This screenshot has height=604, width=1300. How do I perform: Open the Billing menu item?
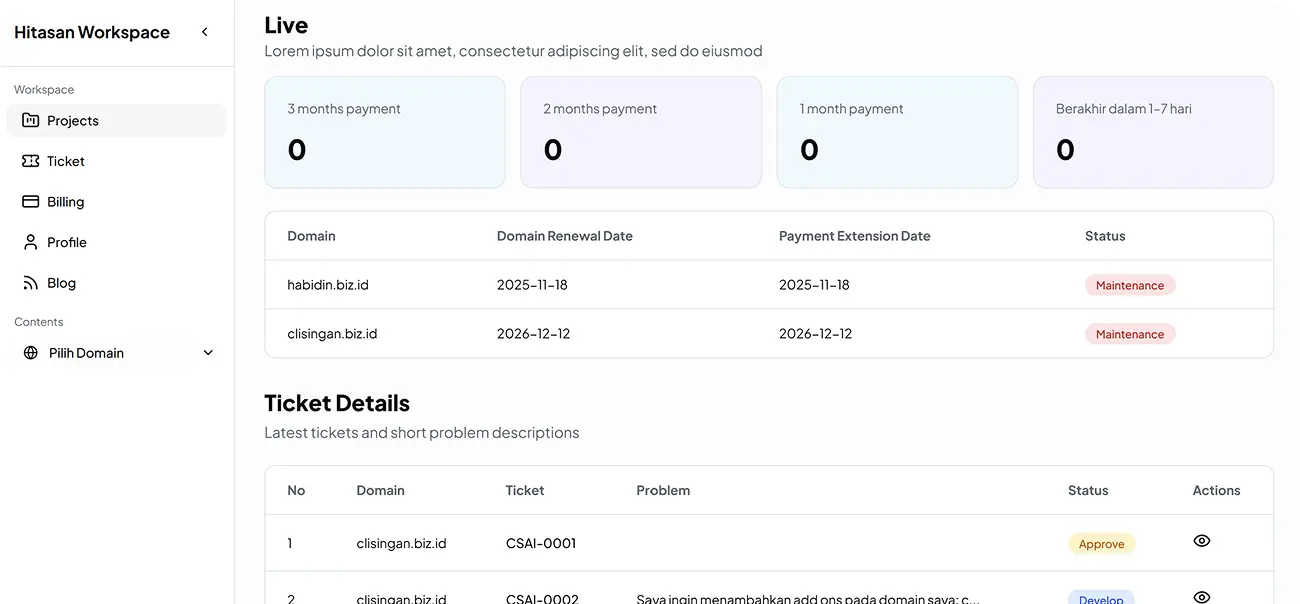click(66, 202)
